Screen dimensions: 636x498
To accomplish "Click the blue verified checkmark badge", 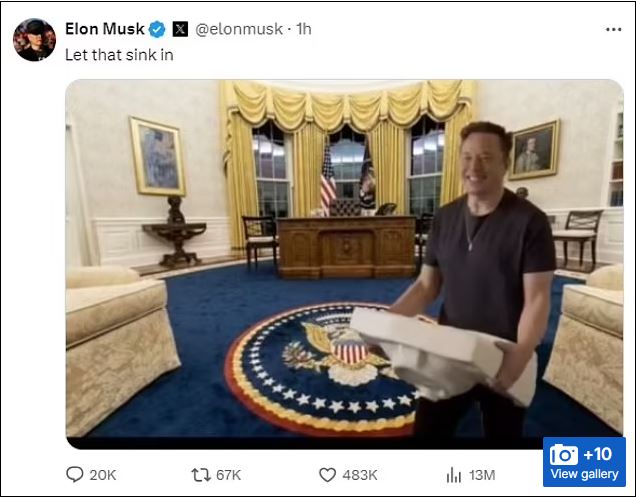I will tap(157, 29).
